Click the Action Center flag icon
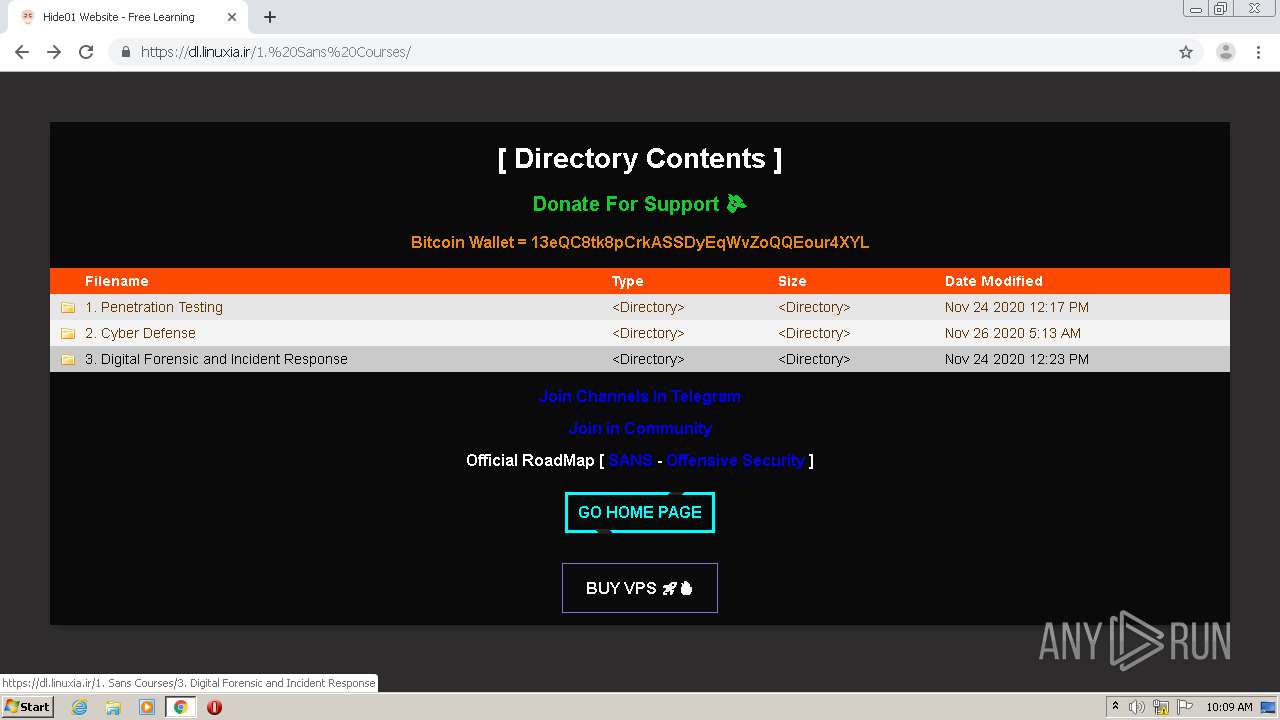Viewport: 1280px width, 720px height. click(1185, 707)
